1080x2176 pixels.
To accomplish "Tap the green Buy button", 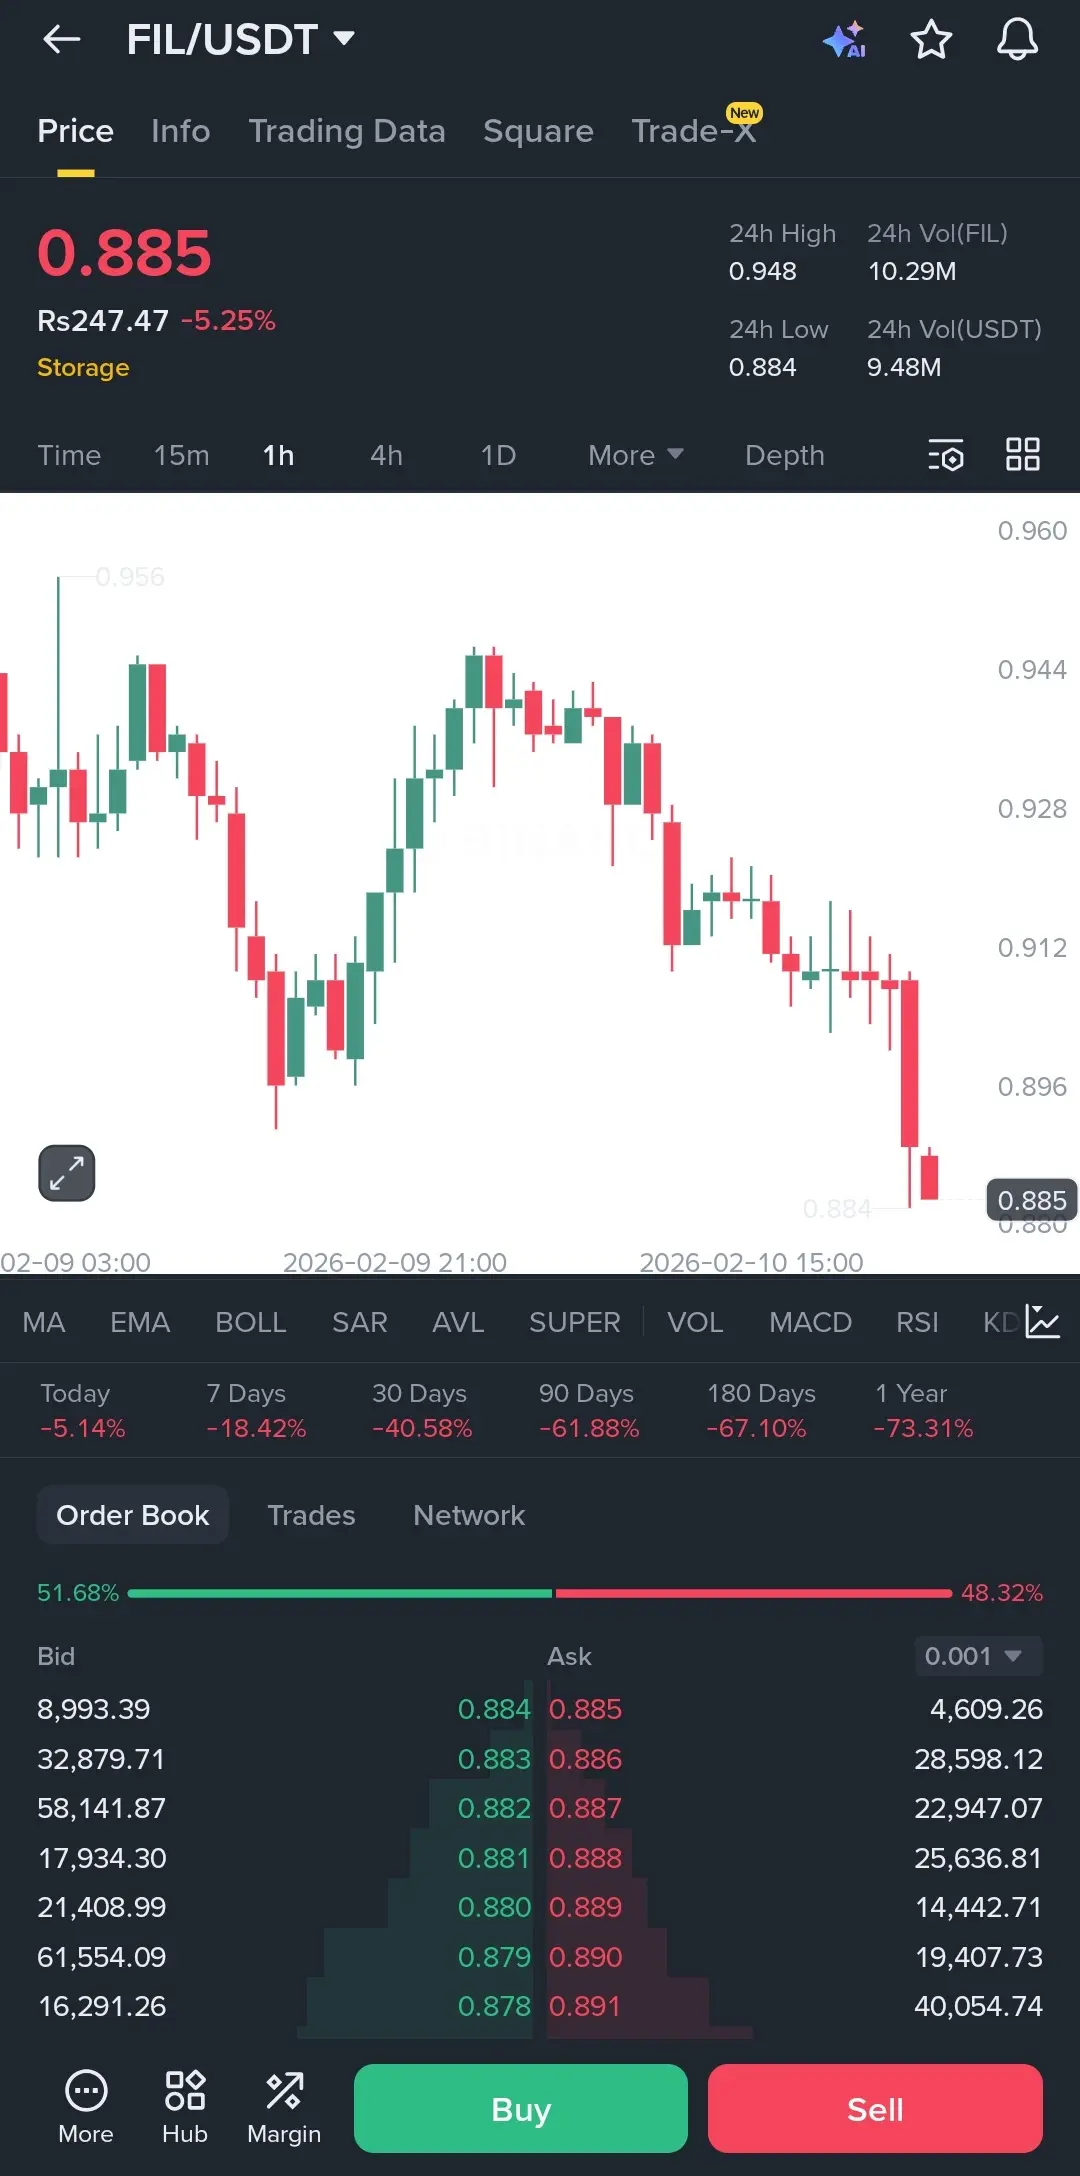I will [521, 2108].
